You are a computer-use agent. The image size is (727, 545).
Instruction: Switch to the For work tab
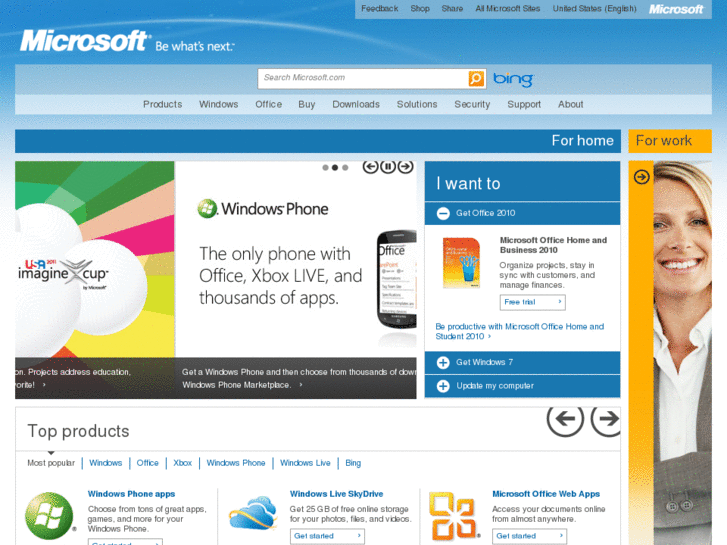pos(670,141)
